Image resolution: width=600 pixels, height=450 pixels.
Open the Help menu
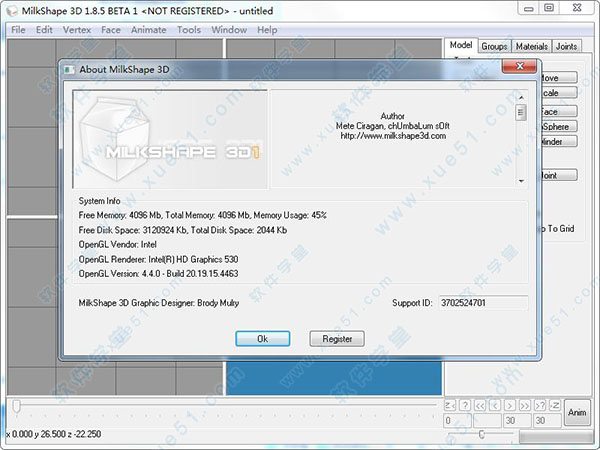coord(267,30)
